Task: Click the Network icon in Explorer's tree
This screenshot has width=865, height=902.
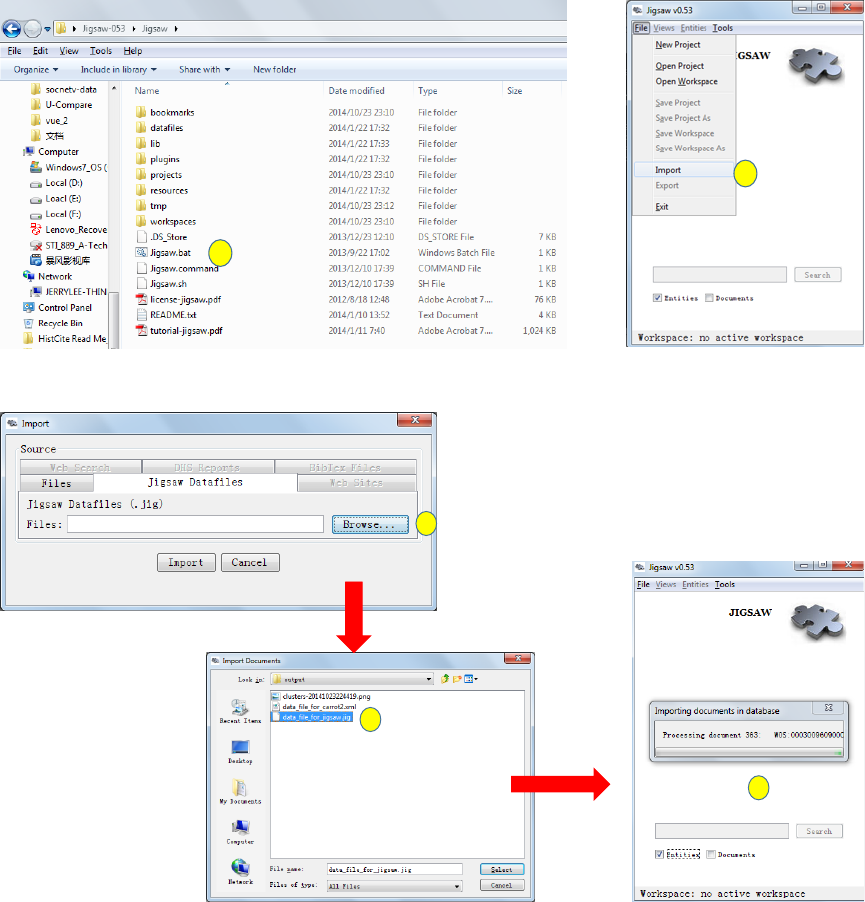Action: pyautogui.click(x=29, y=276)
